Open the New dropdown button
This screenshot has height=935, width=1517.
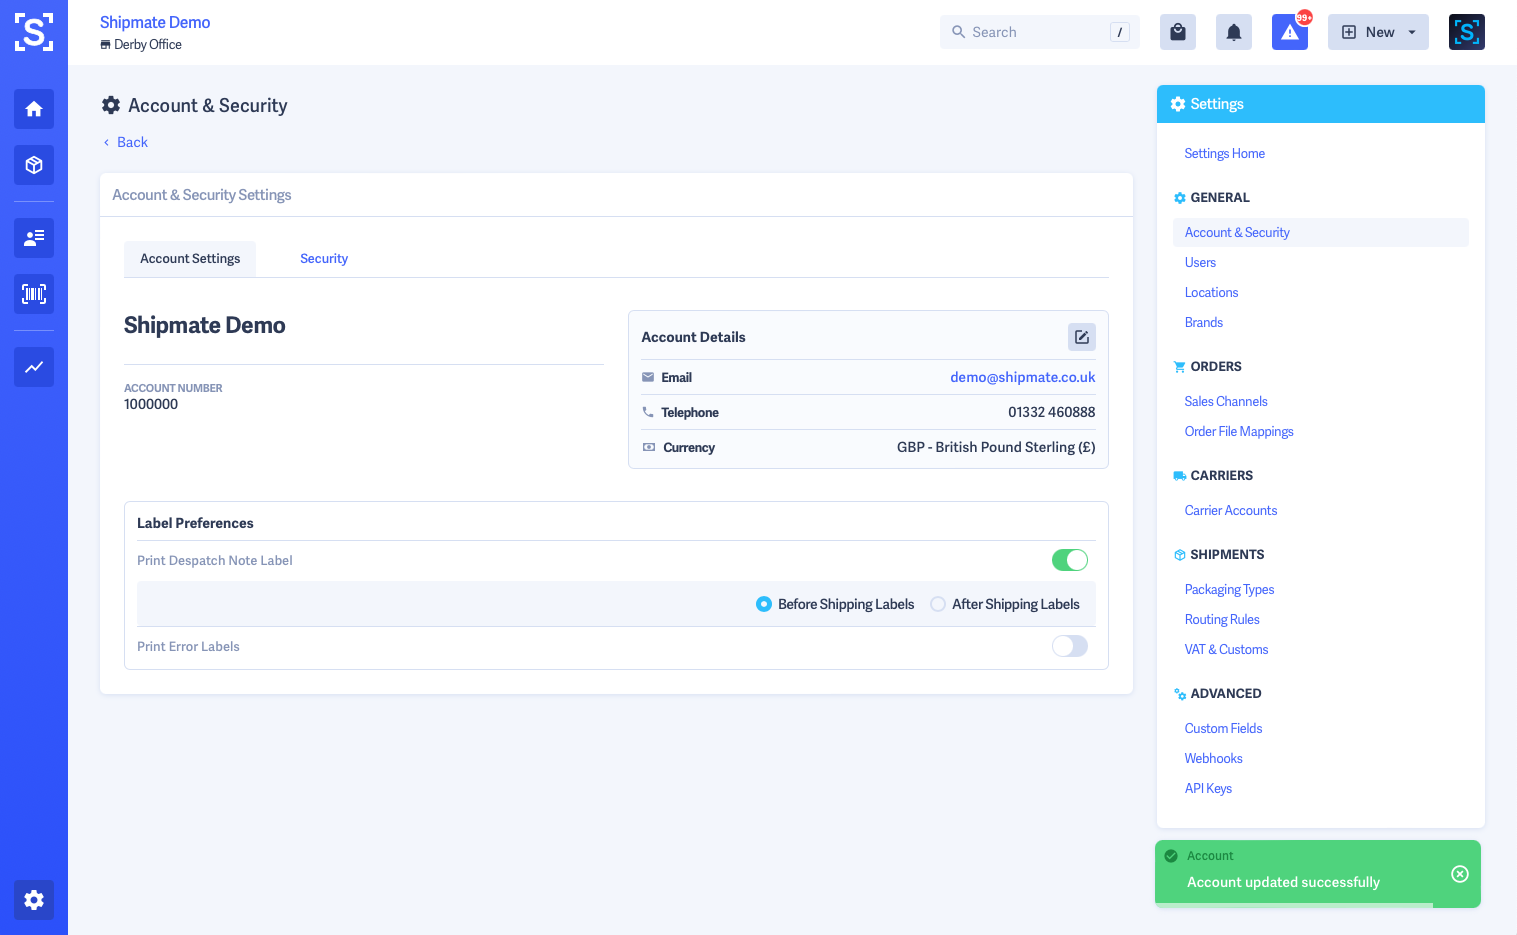(1378, 32)
